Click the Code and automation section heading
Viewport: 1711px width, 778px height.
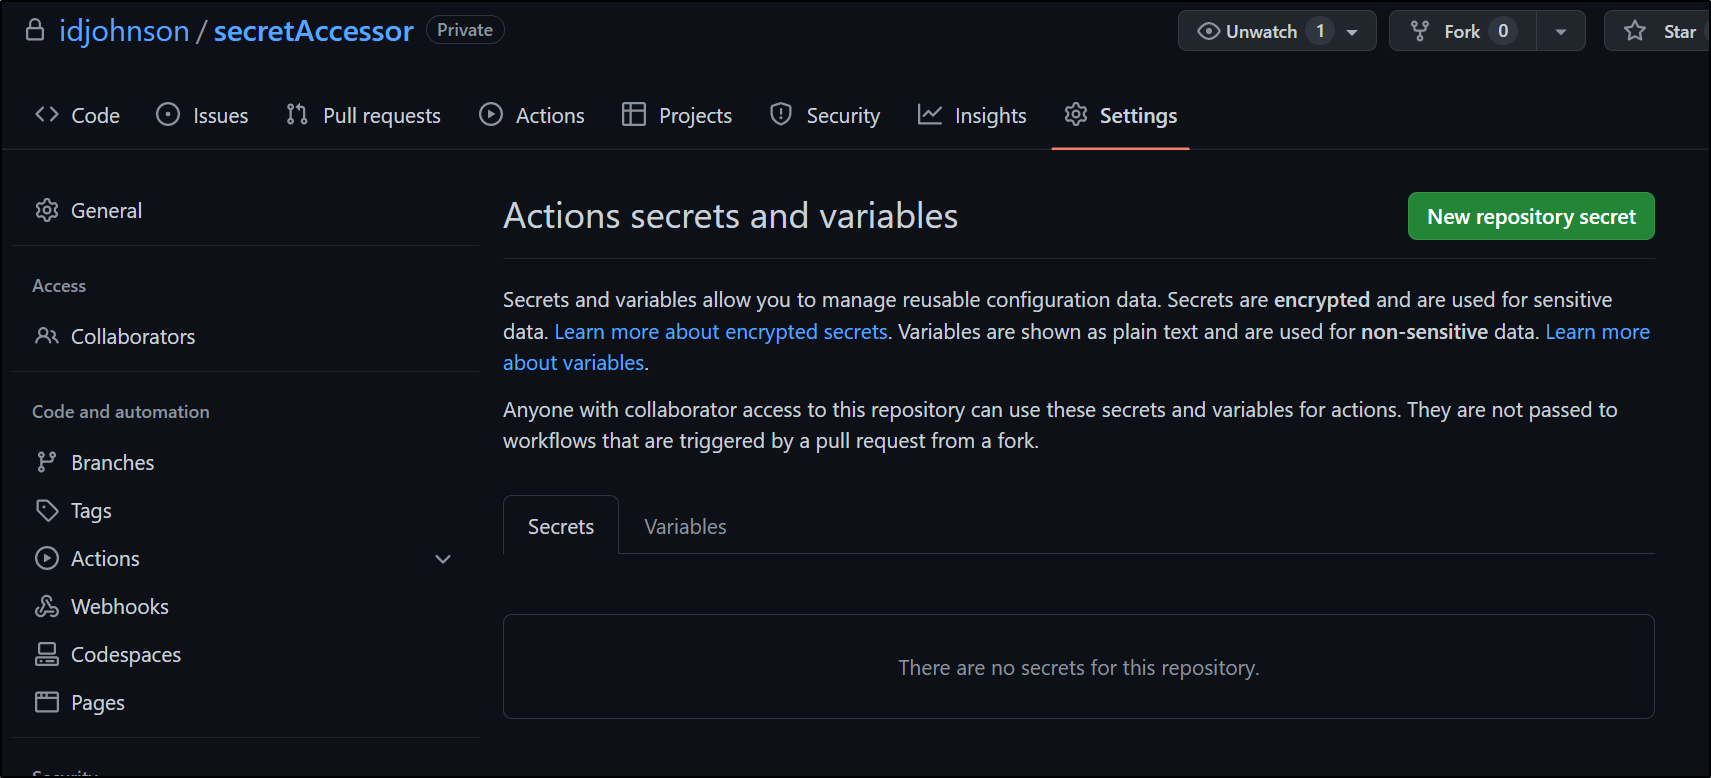click(x=121, y=412)
